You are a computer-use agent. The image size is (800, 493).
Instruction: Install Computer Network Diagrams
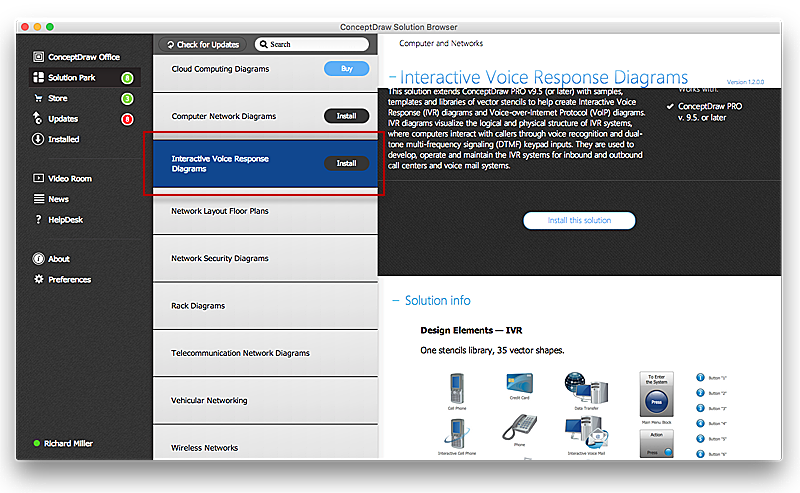click(x=346, y=116)
